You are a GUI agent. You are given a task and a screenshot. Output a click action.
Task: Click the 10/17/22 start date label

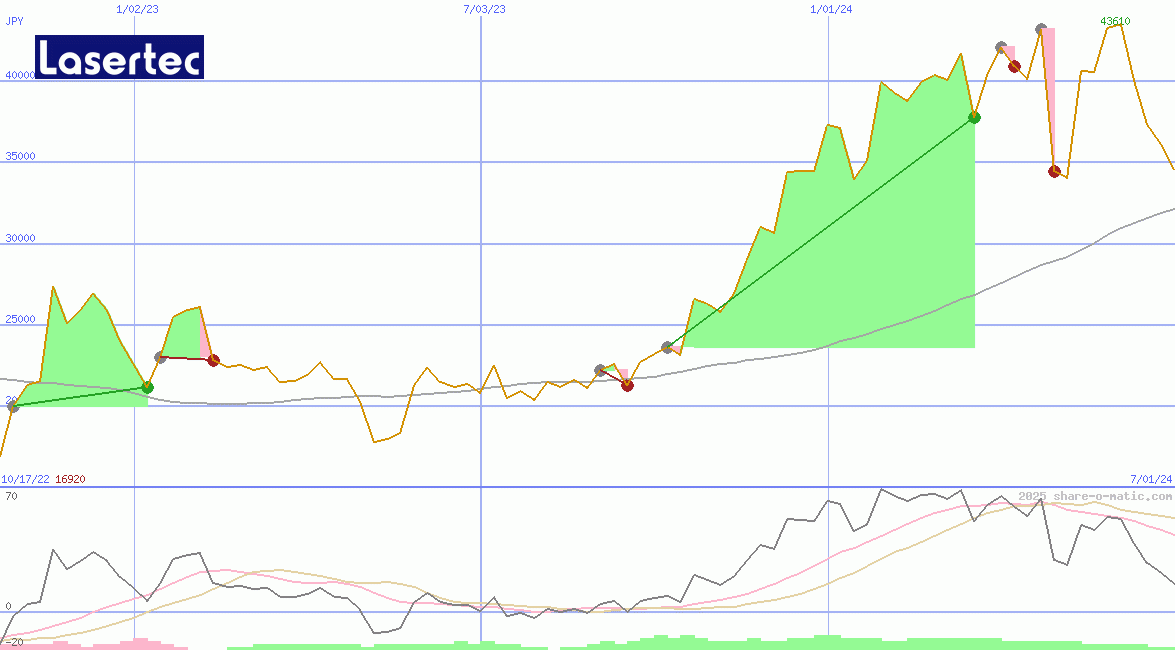26,479
